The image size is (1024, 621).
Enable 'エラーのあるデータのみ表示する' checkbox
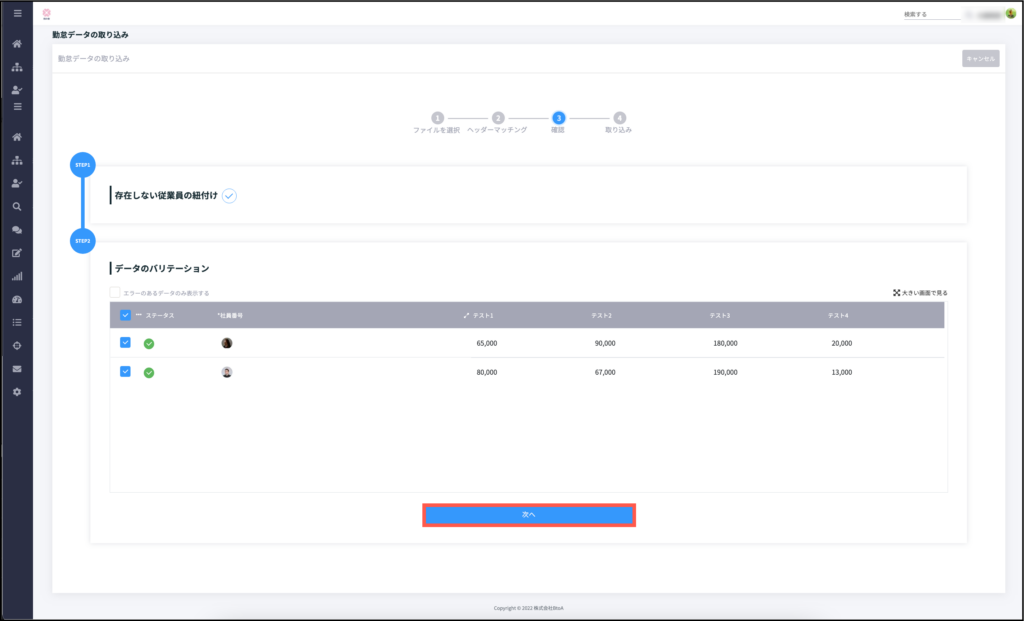pyautogui.click(x=115, y=293)
